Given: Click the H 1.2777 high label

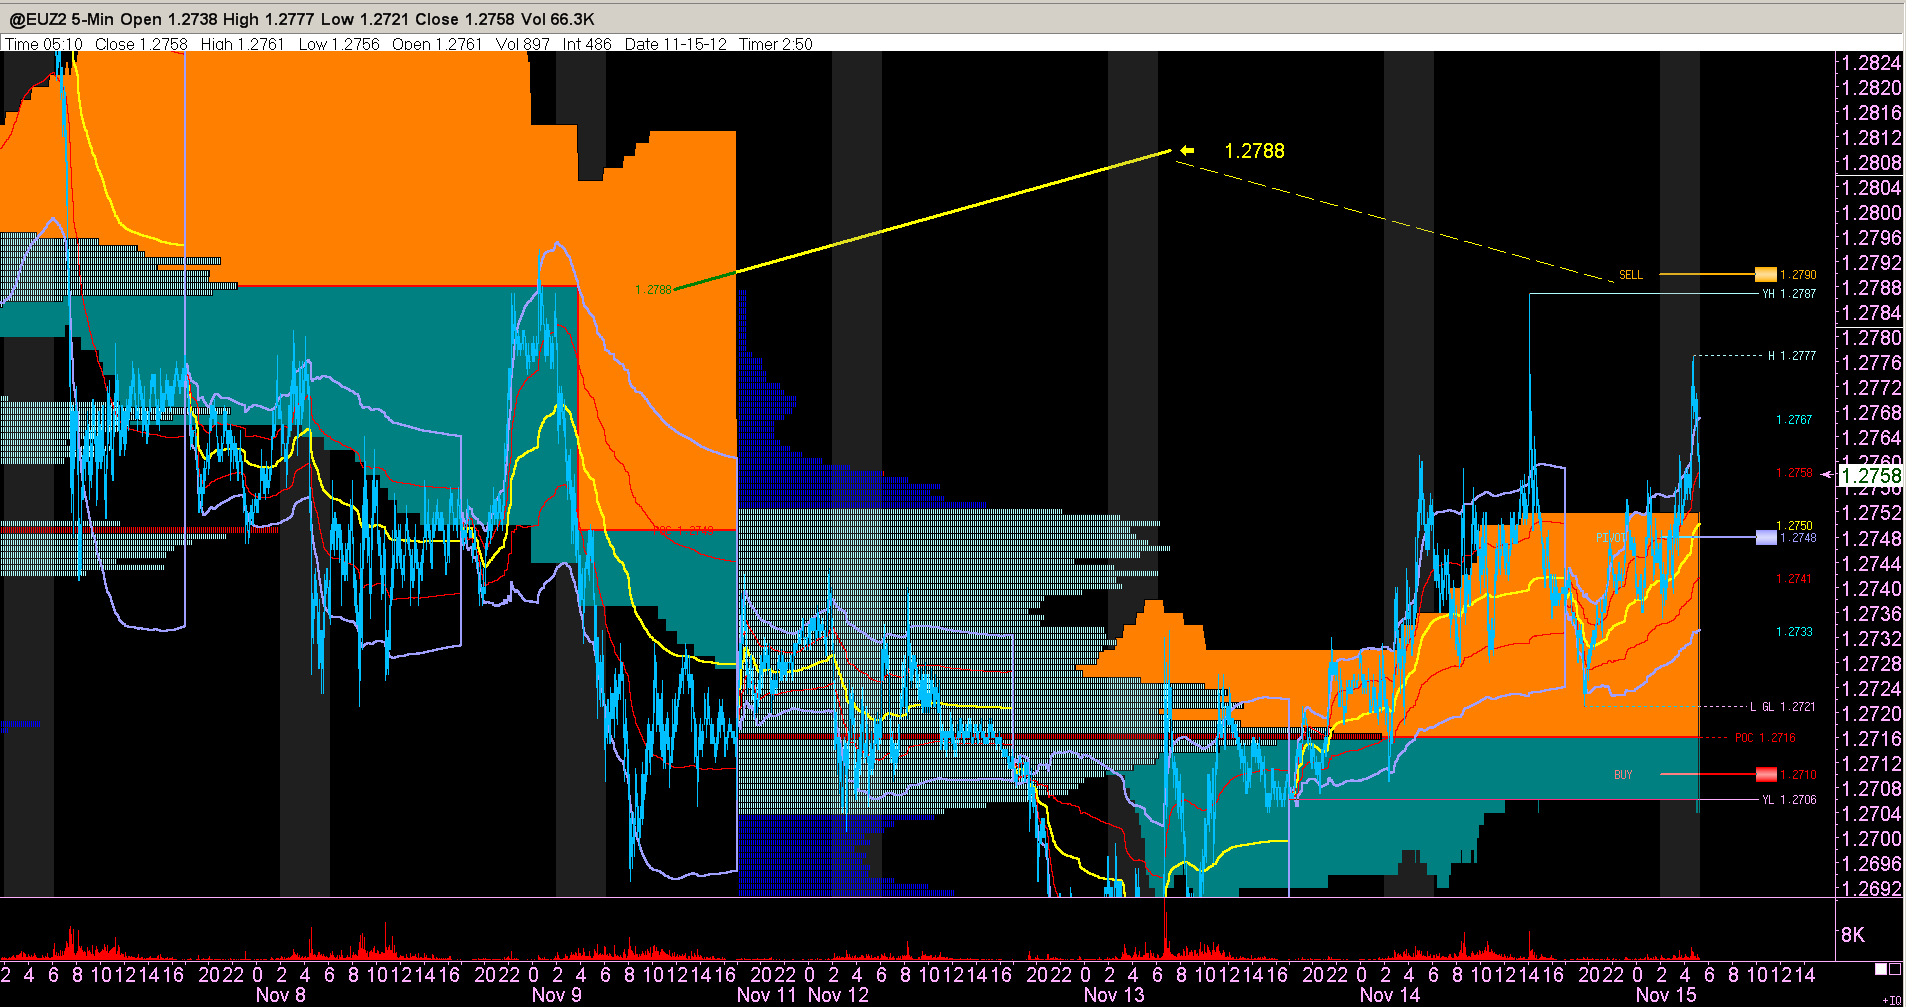Looking at the screenshot, I should [1792, 356].
